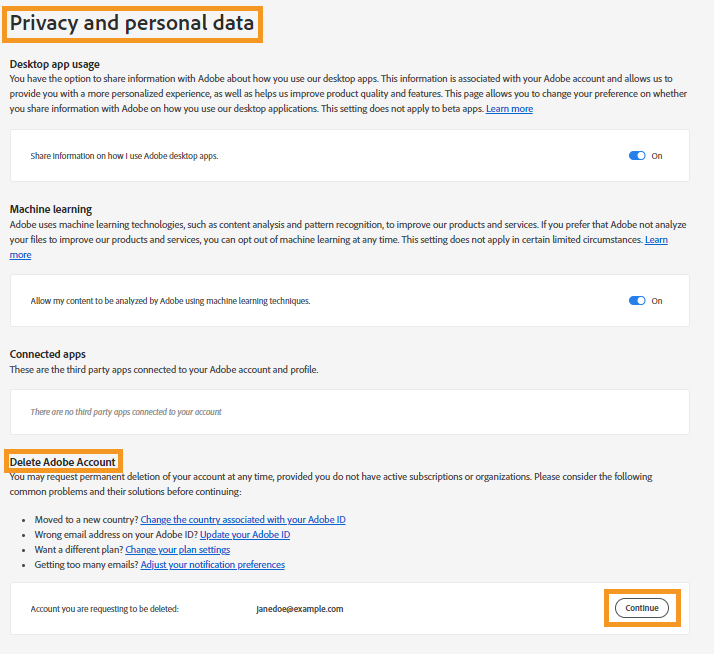
Task: Disable machine learning content analysis switch
Action: coord(637,301)
